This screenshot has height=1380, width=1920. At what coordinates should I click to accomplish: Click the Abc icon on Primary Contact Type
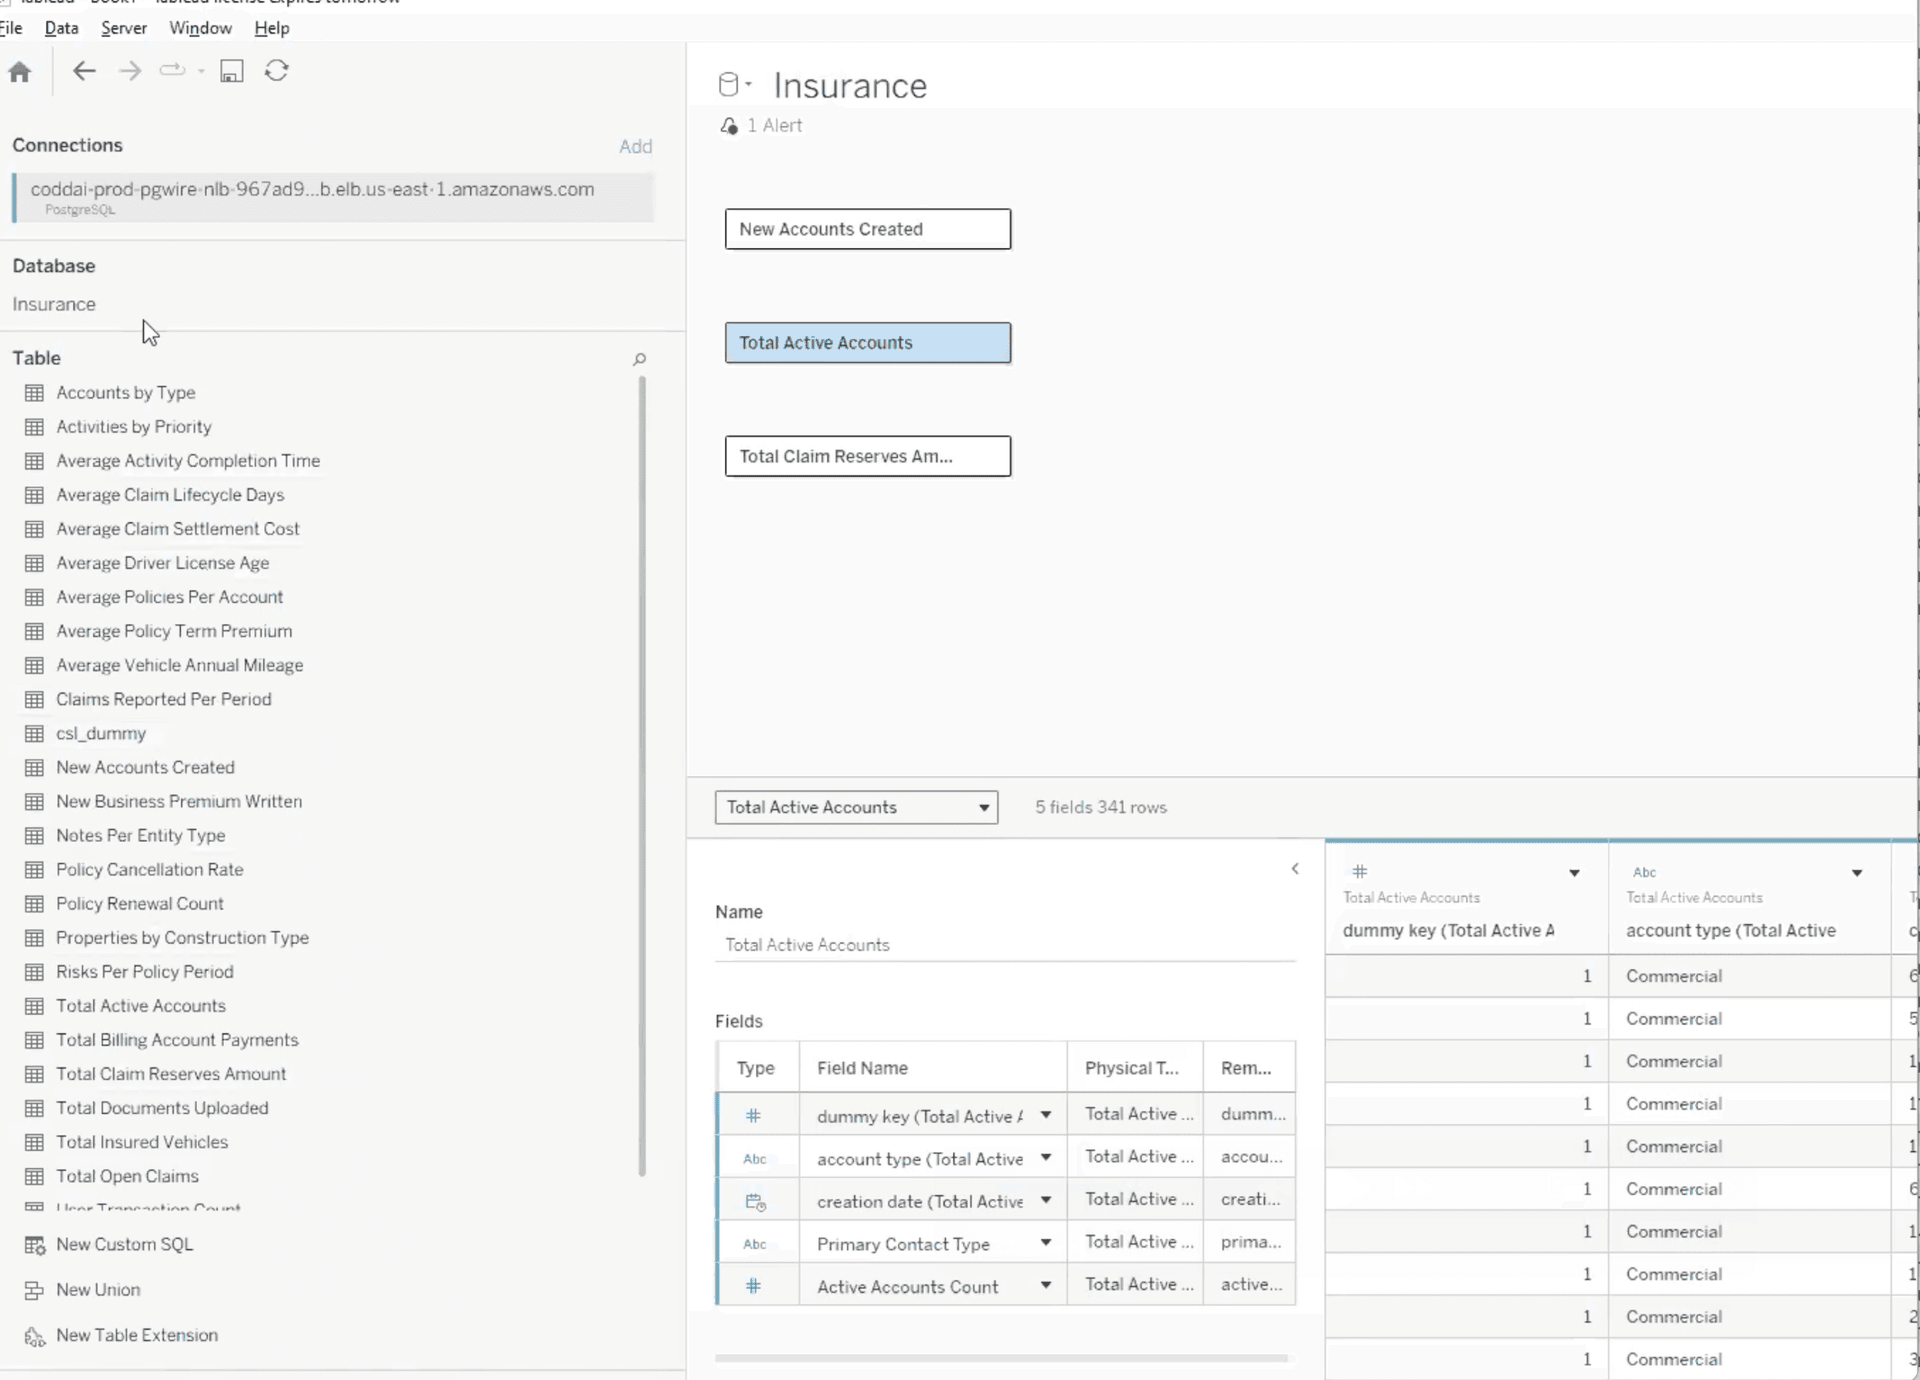755,1243
